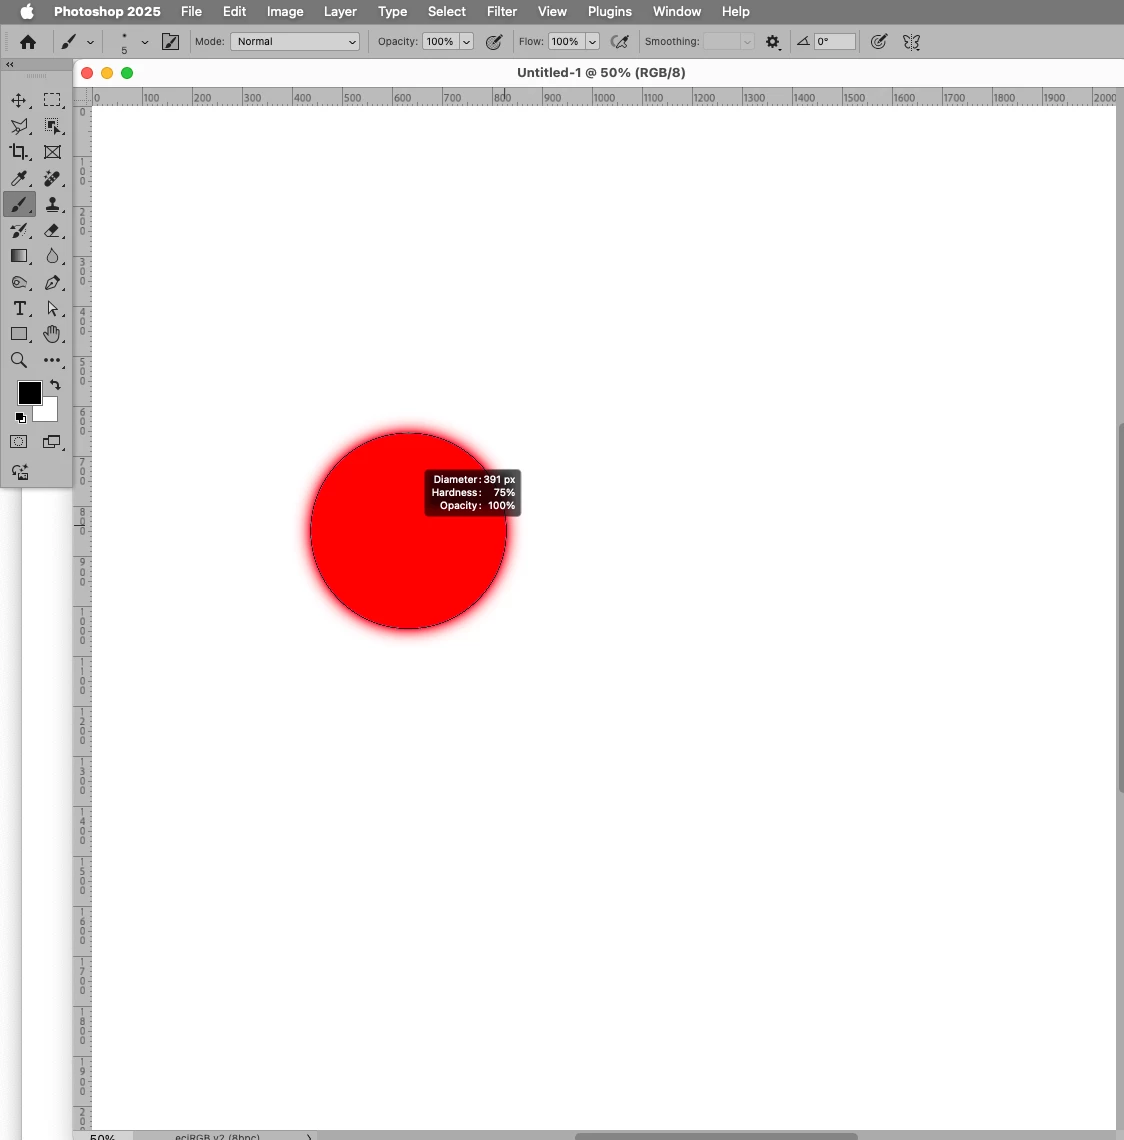Expand status bar info chevron
Viewport: 1124px width, 1140px height.
pos(309,1136)
